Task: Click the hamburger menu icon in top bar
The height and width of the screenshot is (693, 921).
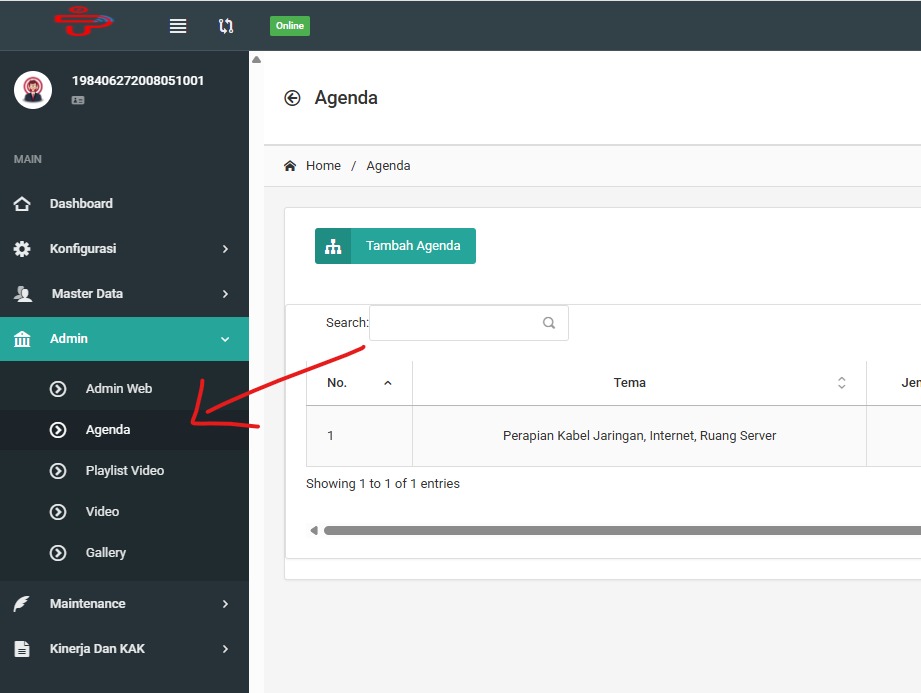Action: pos(178,26)
